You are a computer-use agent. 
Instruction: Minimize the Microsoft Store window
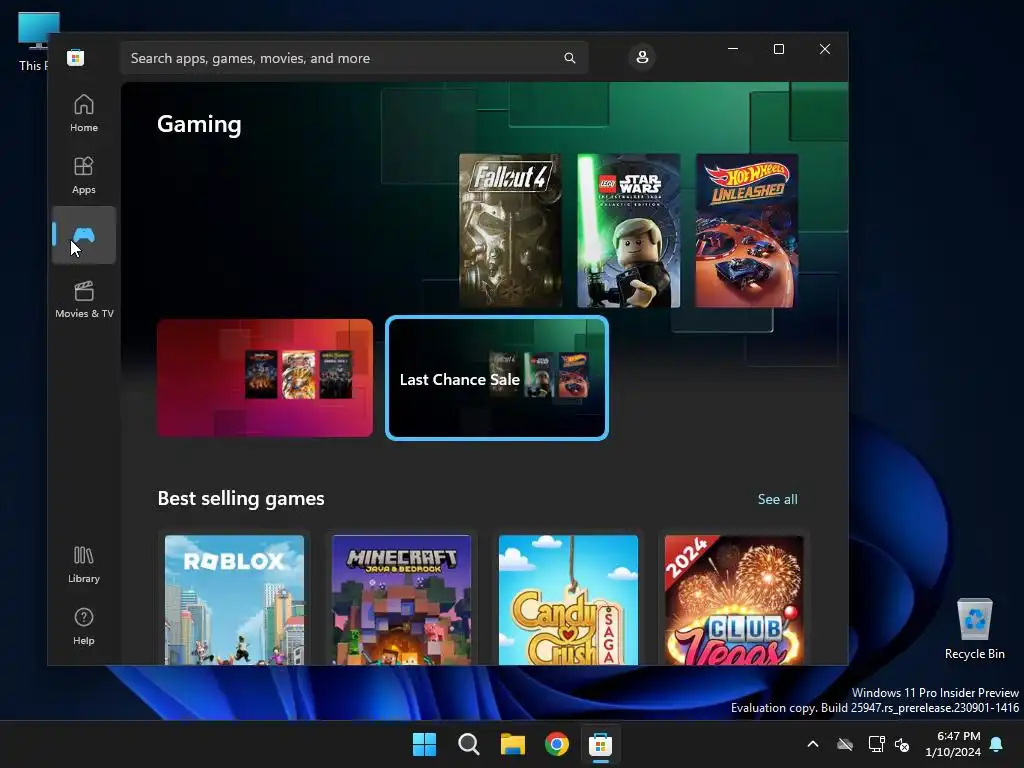coord(733,49)
